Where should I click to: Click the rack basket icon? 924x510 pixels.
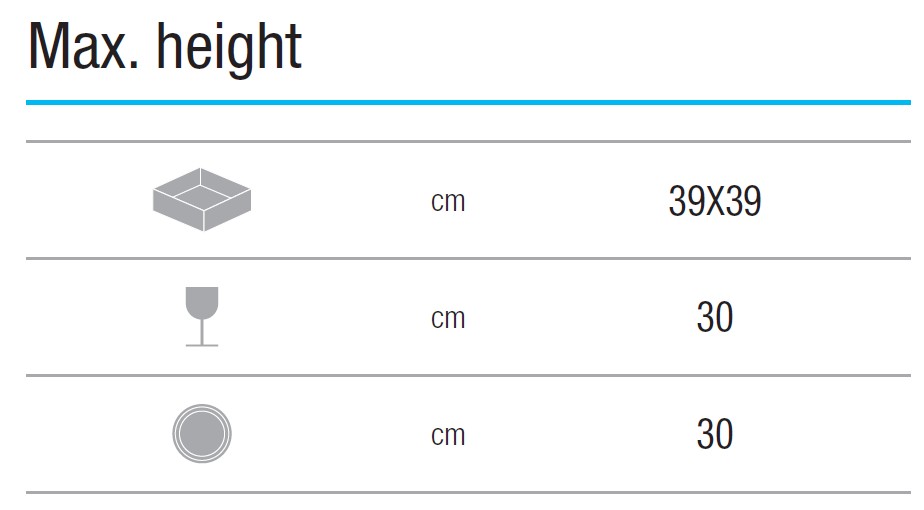click(x=201, y=199)
